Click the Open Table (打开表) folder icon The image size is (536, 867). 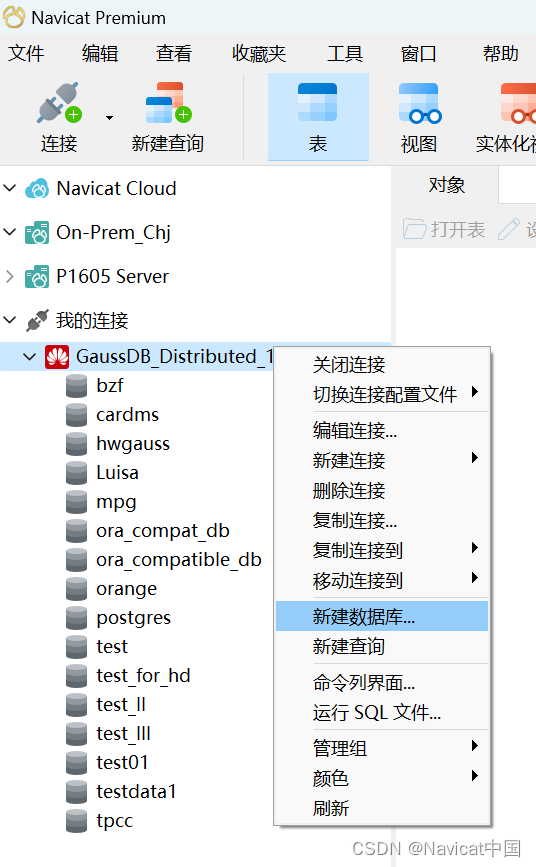[x=414, y=228]
